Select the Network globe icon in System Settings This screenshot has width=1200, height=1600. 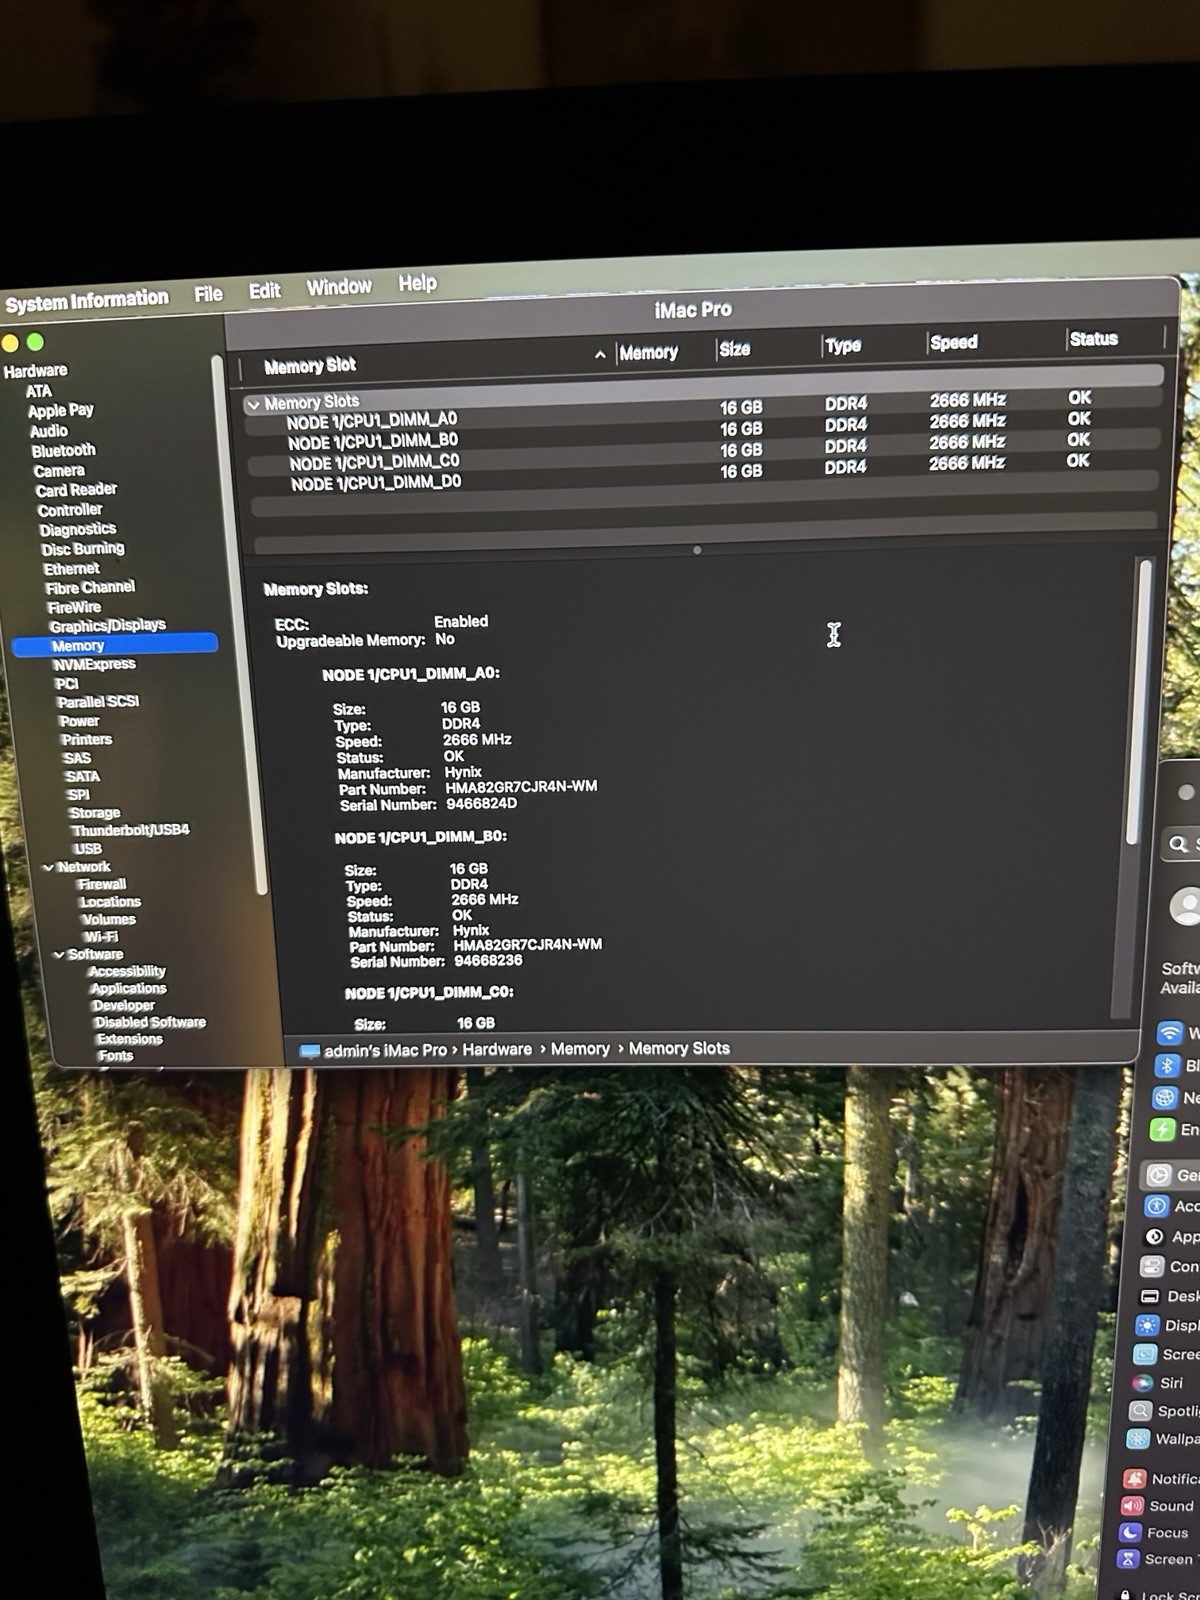pyautogui.click(x=1165, y=1098)
